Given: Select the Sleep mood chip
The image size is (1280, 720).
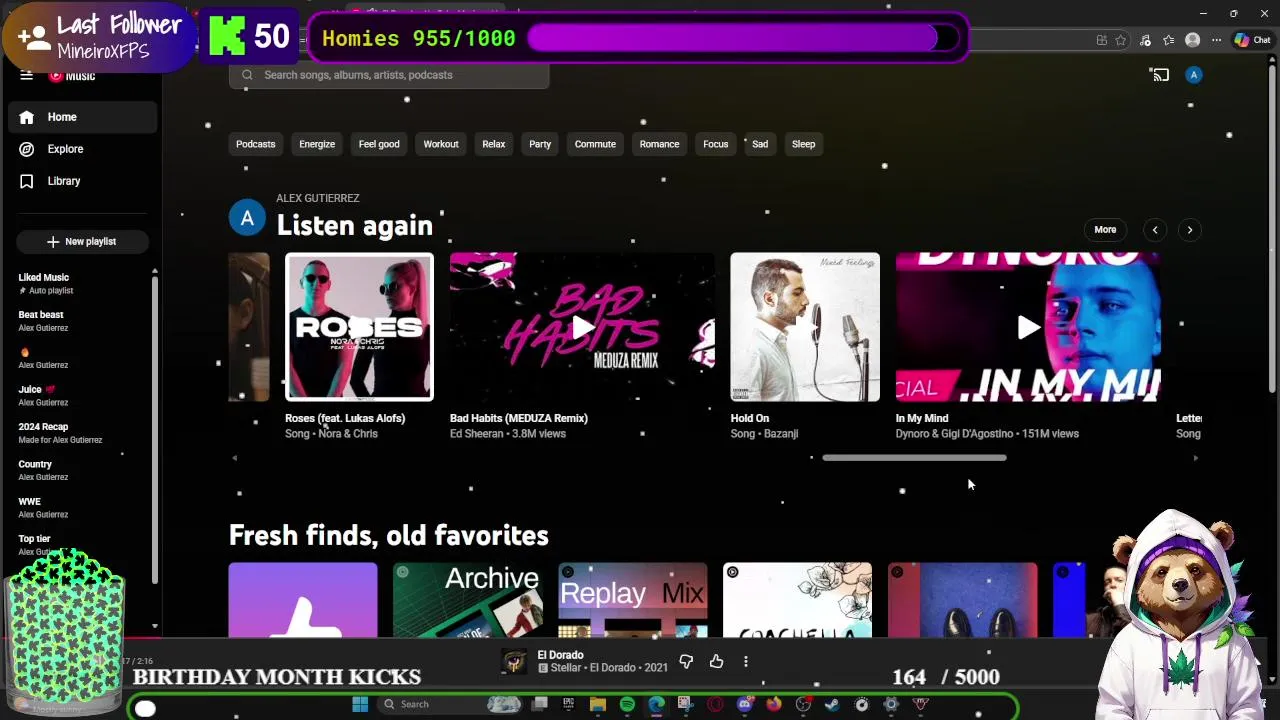Looking at the screenshot, I should tap(804, 144).
